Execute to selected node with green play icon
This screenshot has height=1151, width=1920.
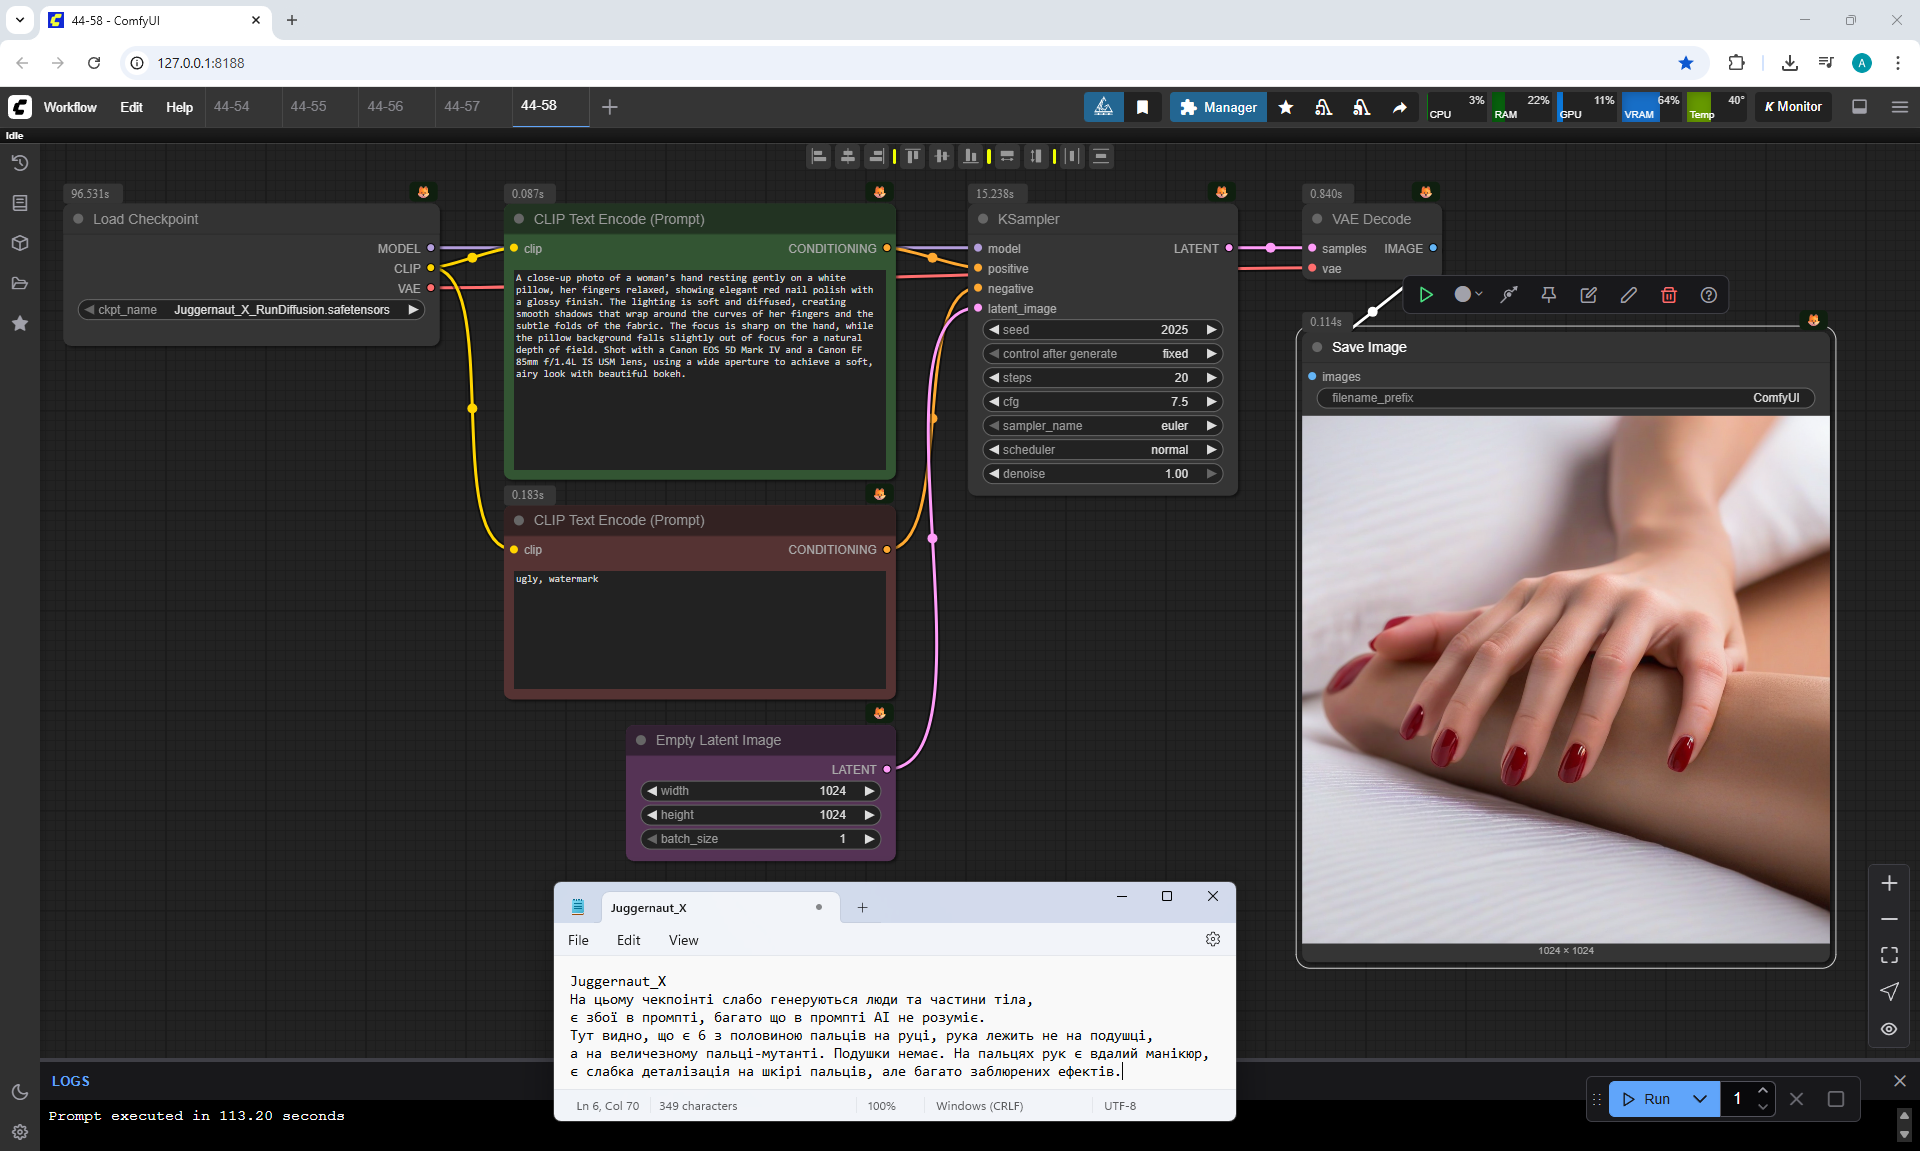click(1426, 295)
